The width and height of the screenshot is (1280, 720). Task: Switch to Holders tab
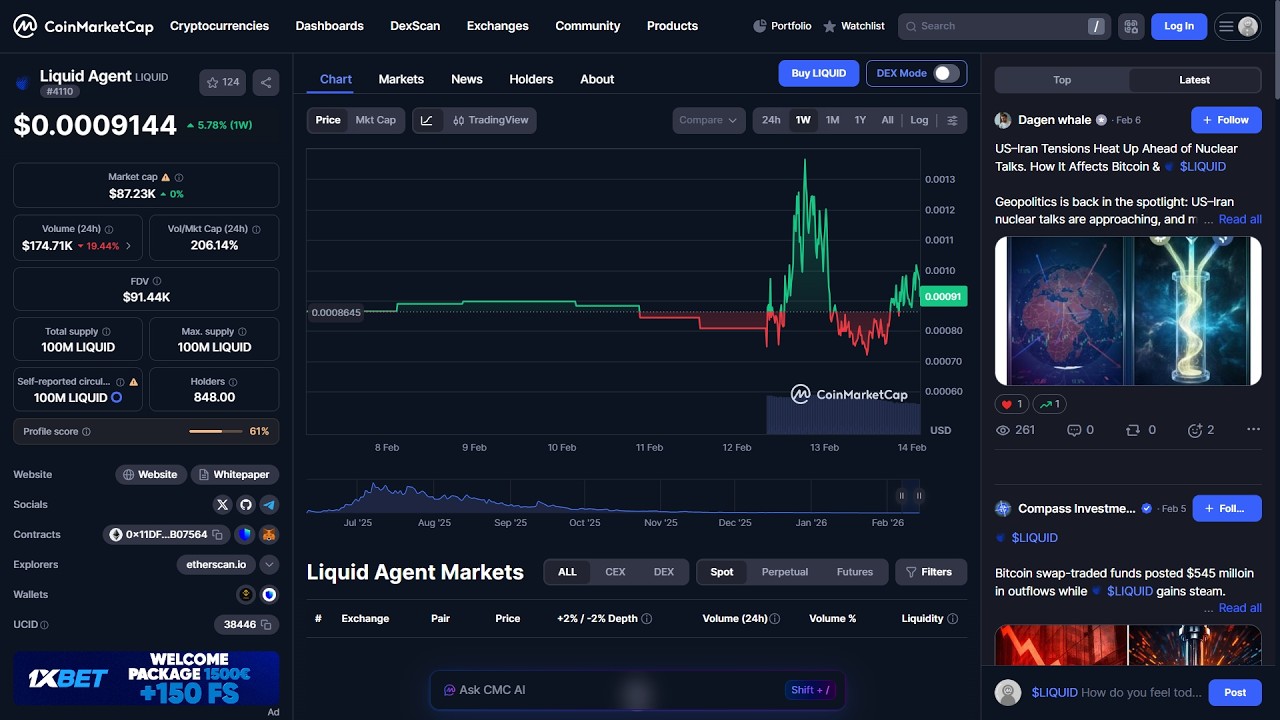(531, 79)
